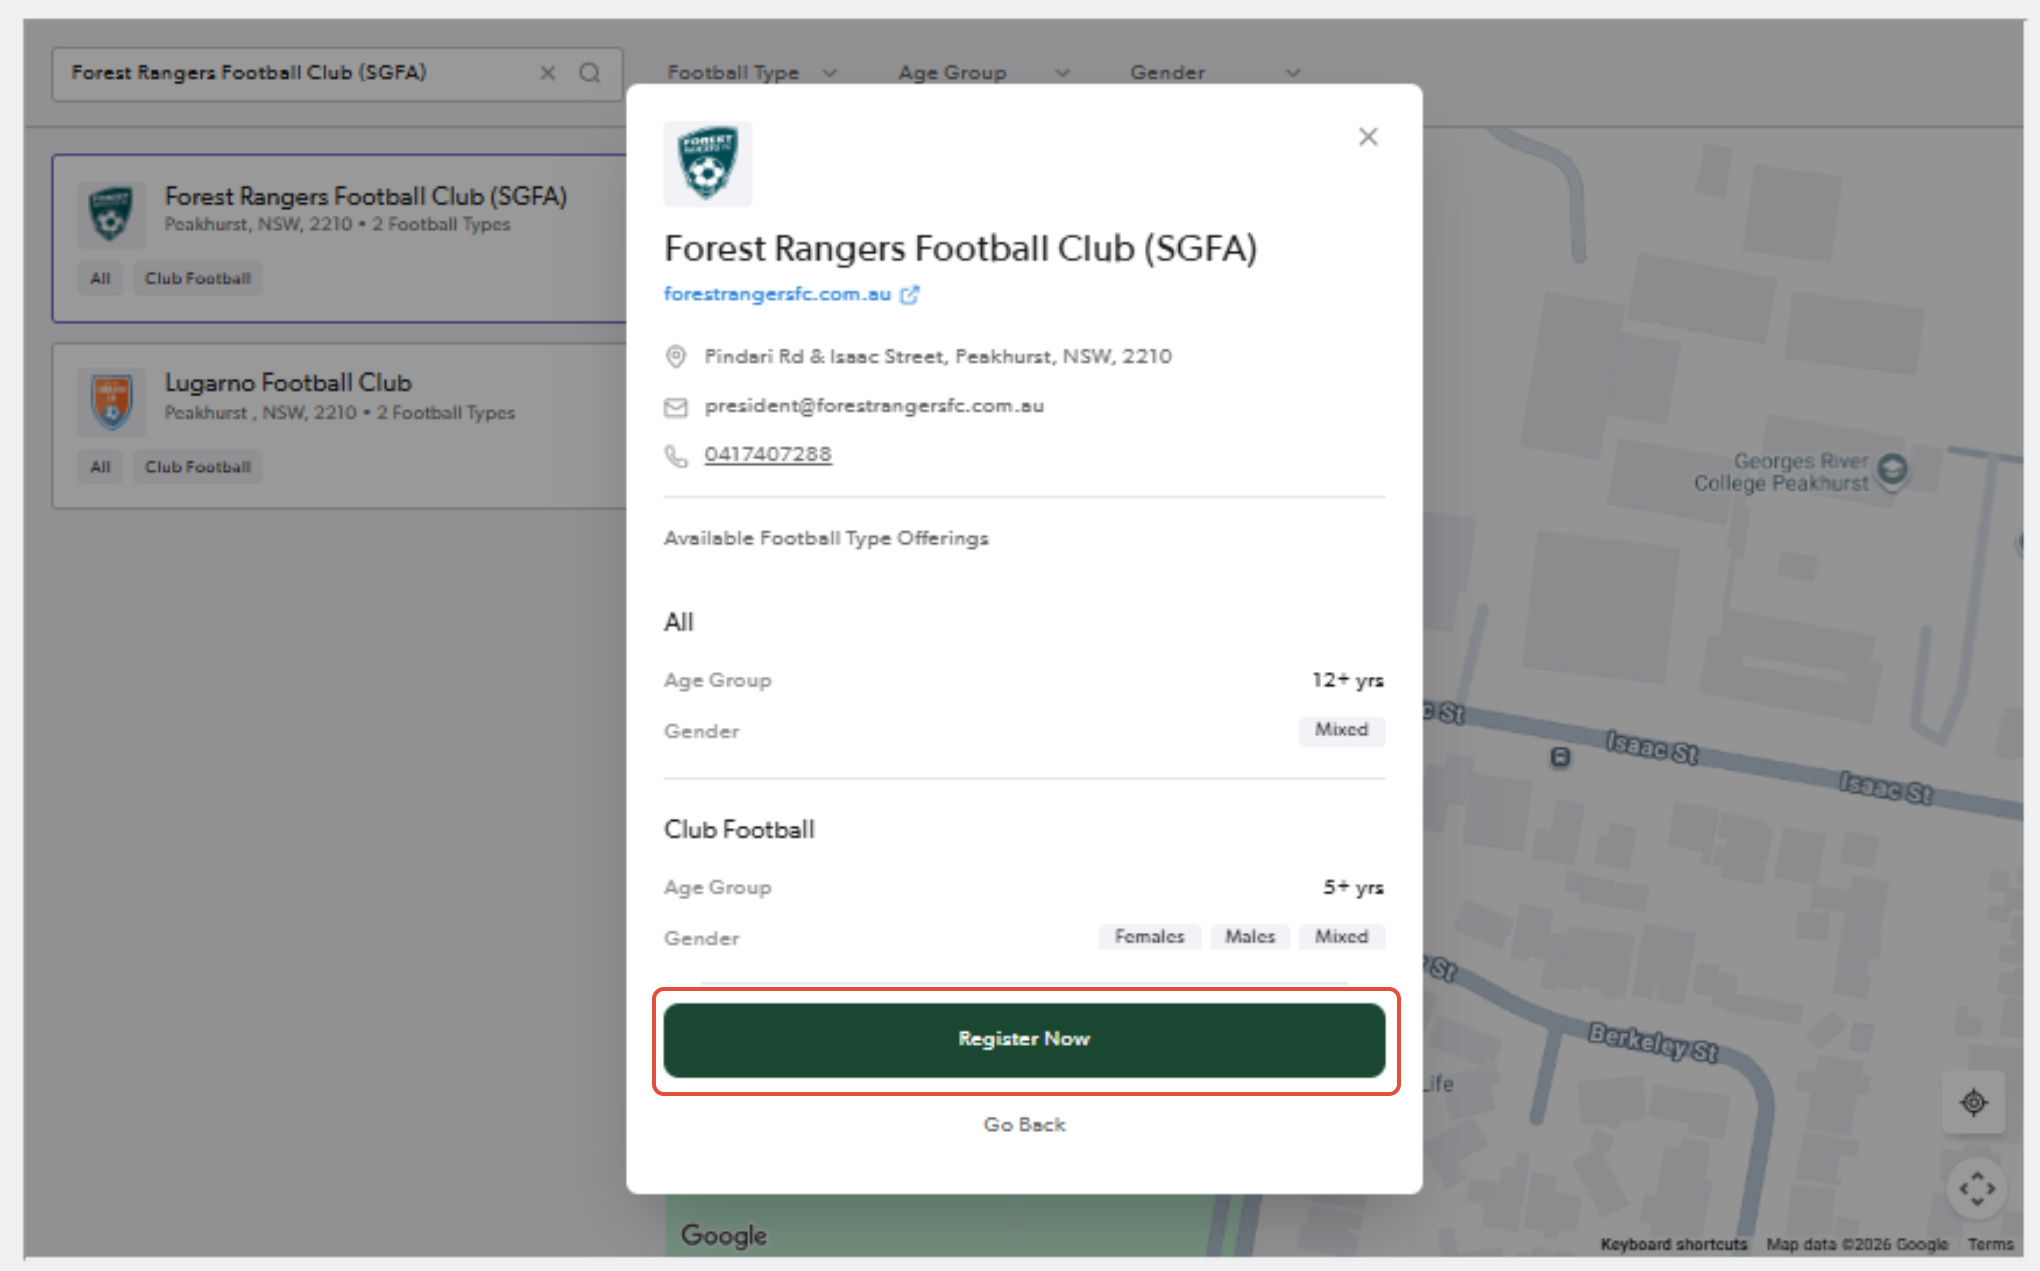This screenshot has width=2040, height=1271.
Task: Open the Age Group filter
Action: [x=984, y=73]
